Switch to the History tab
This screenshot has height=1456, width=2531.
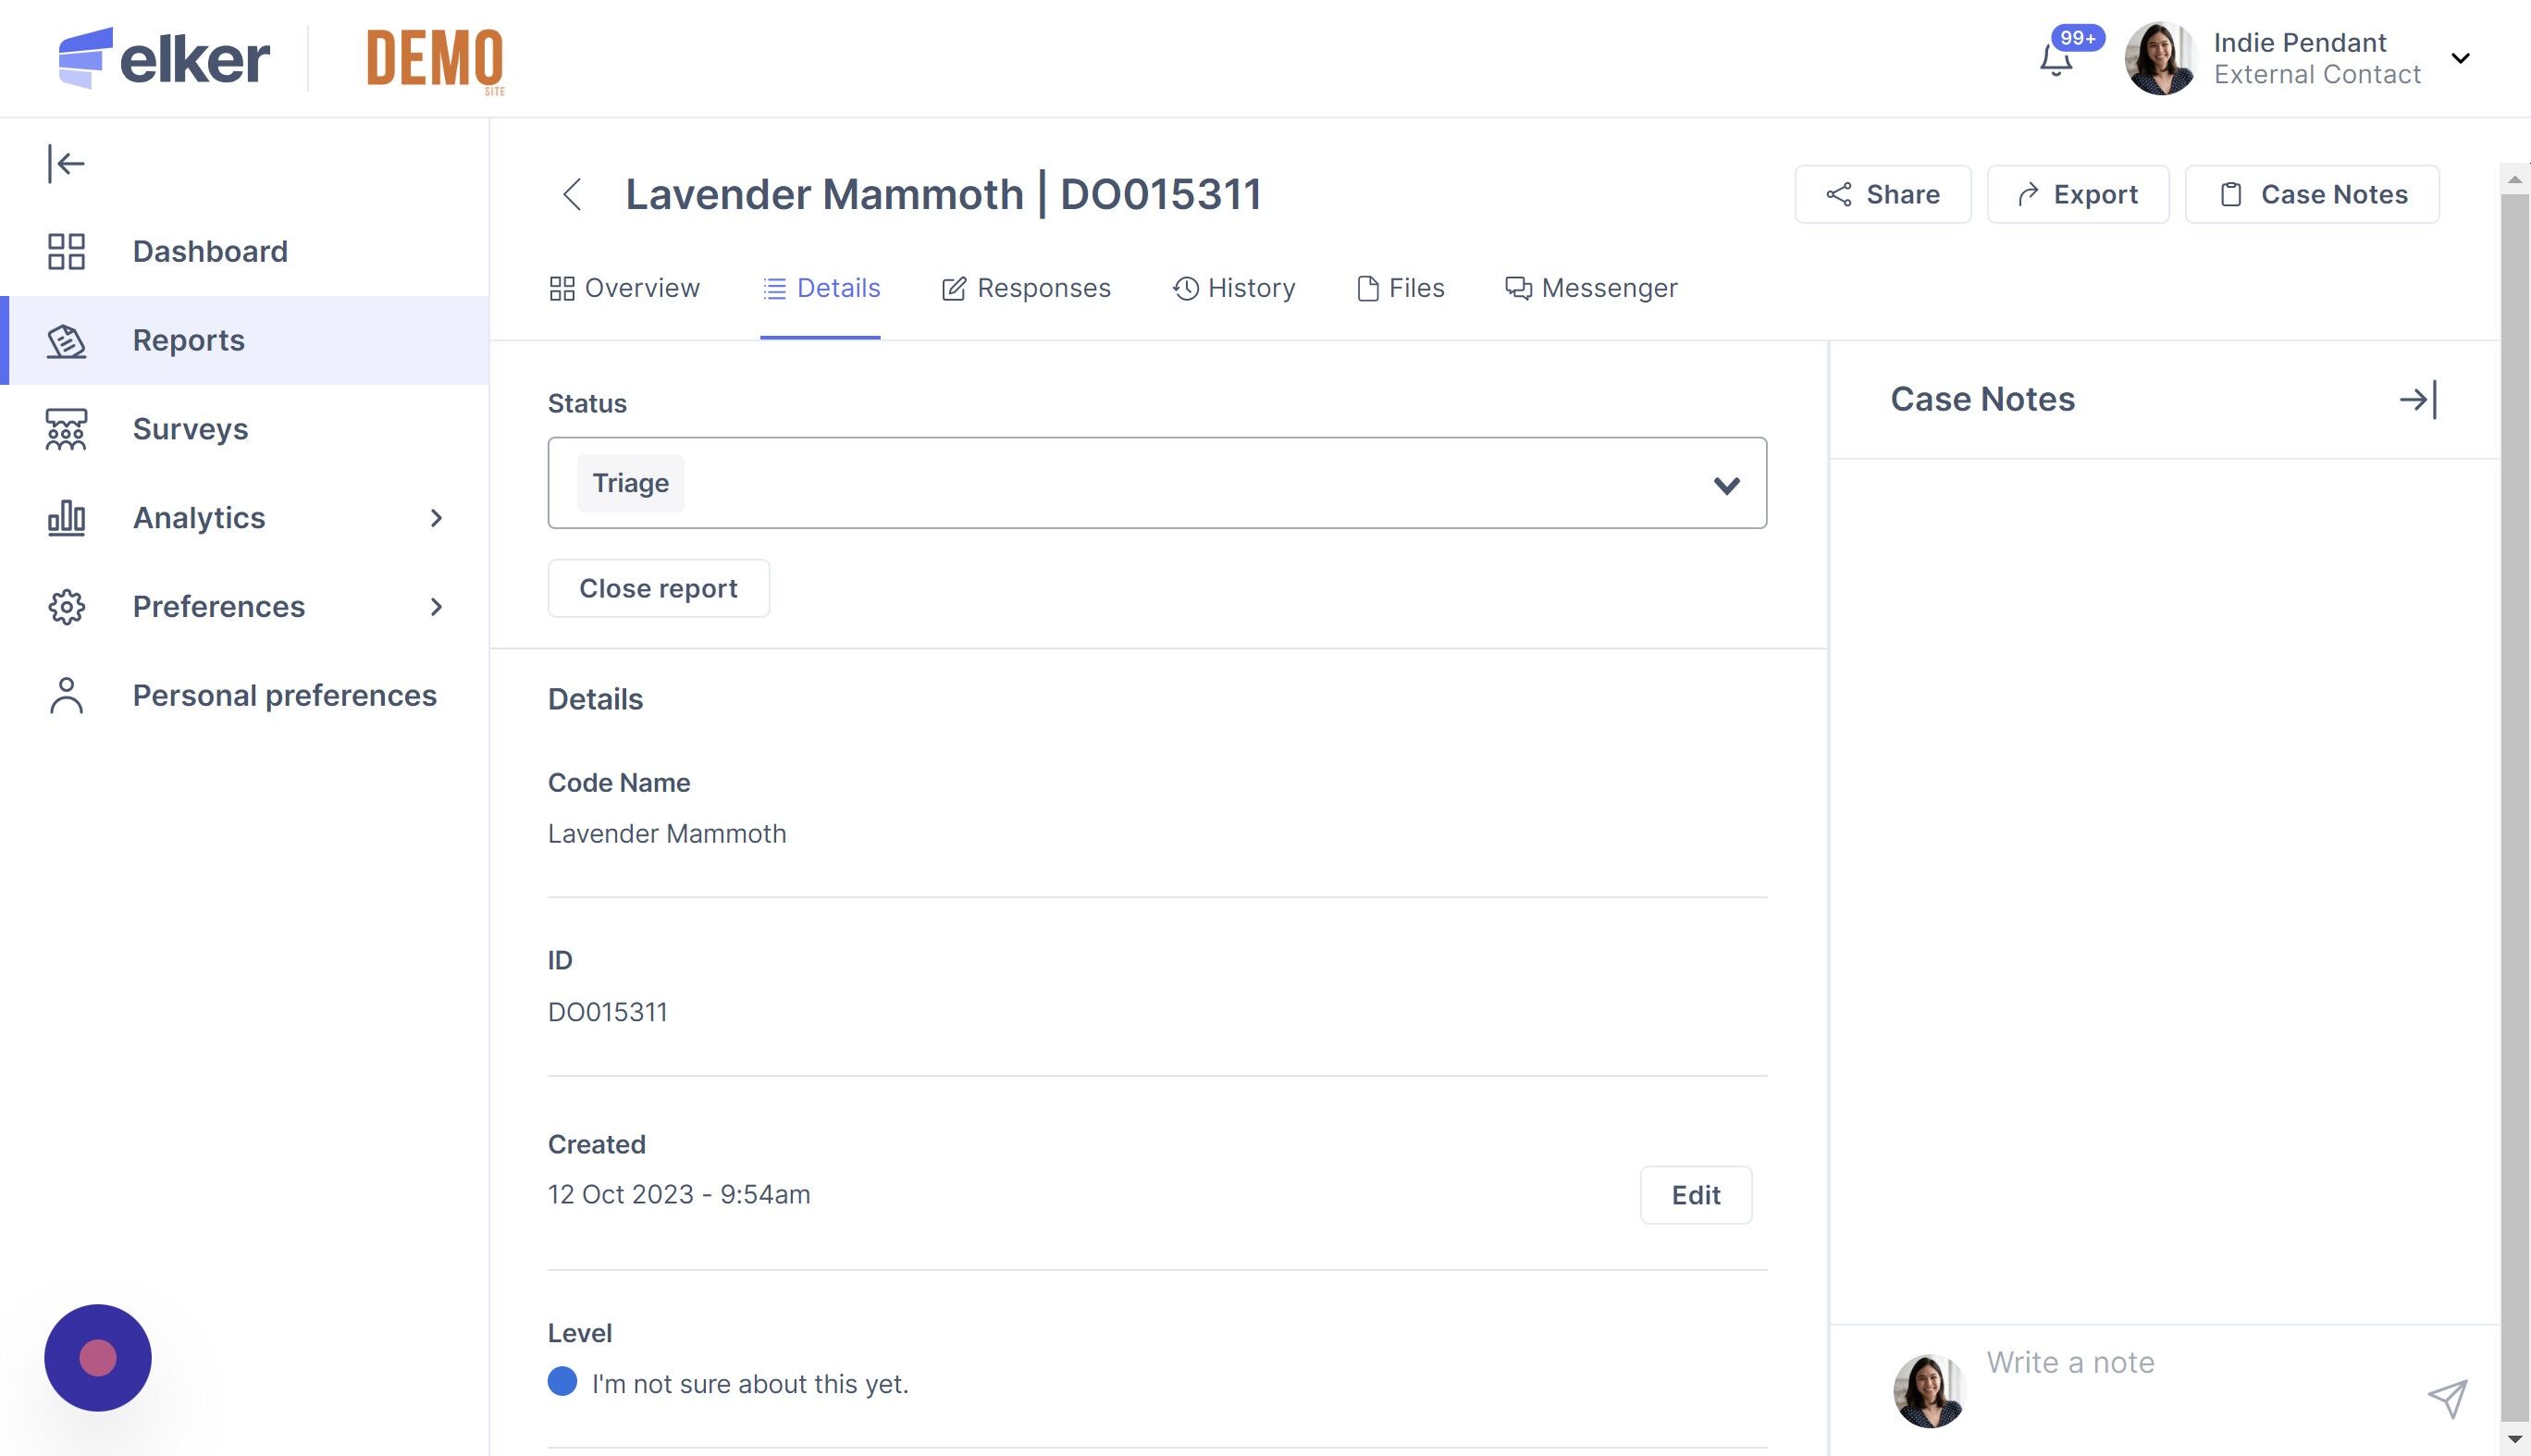[x=1233, y=288]
